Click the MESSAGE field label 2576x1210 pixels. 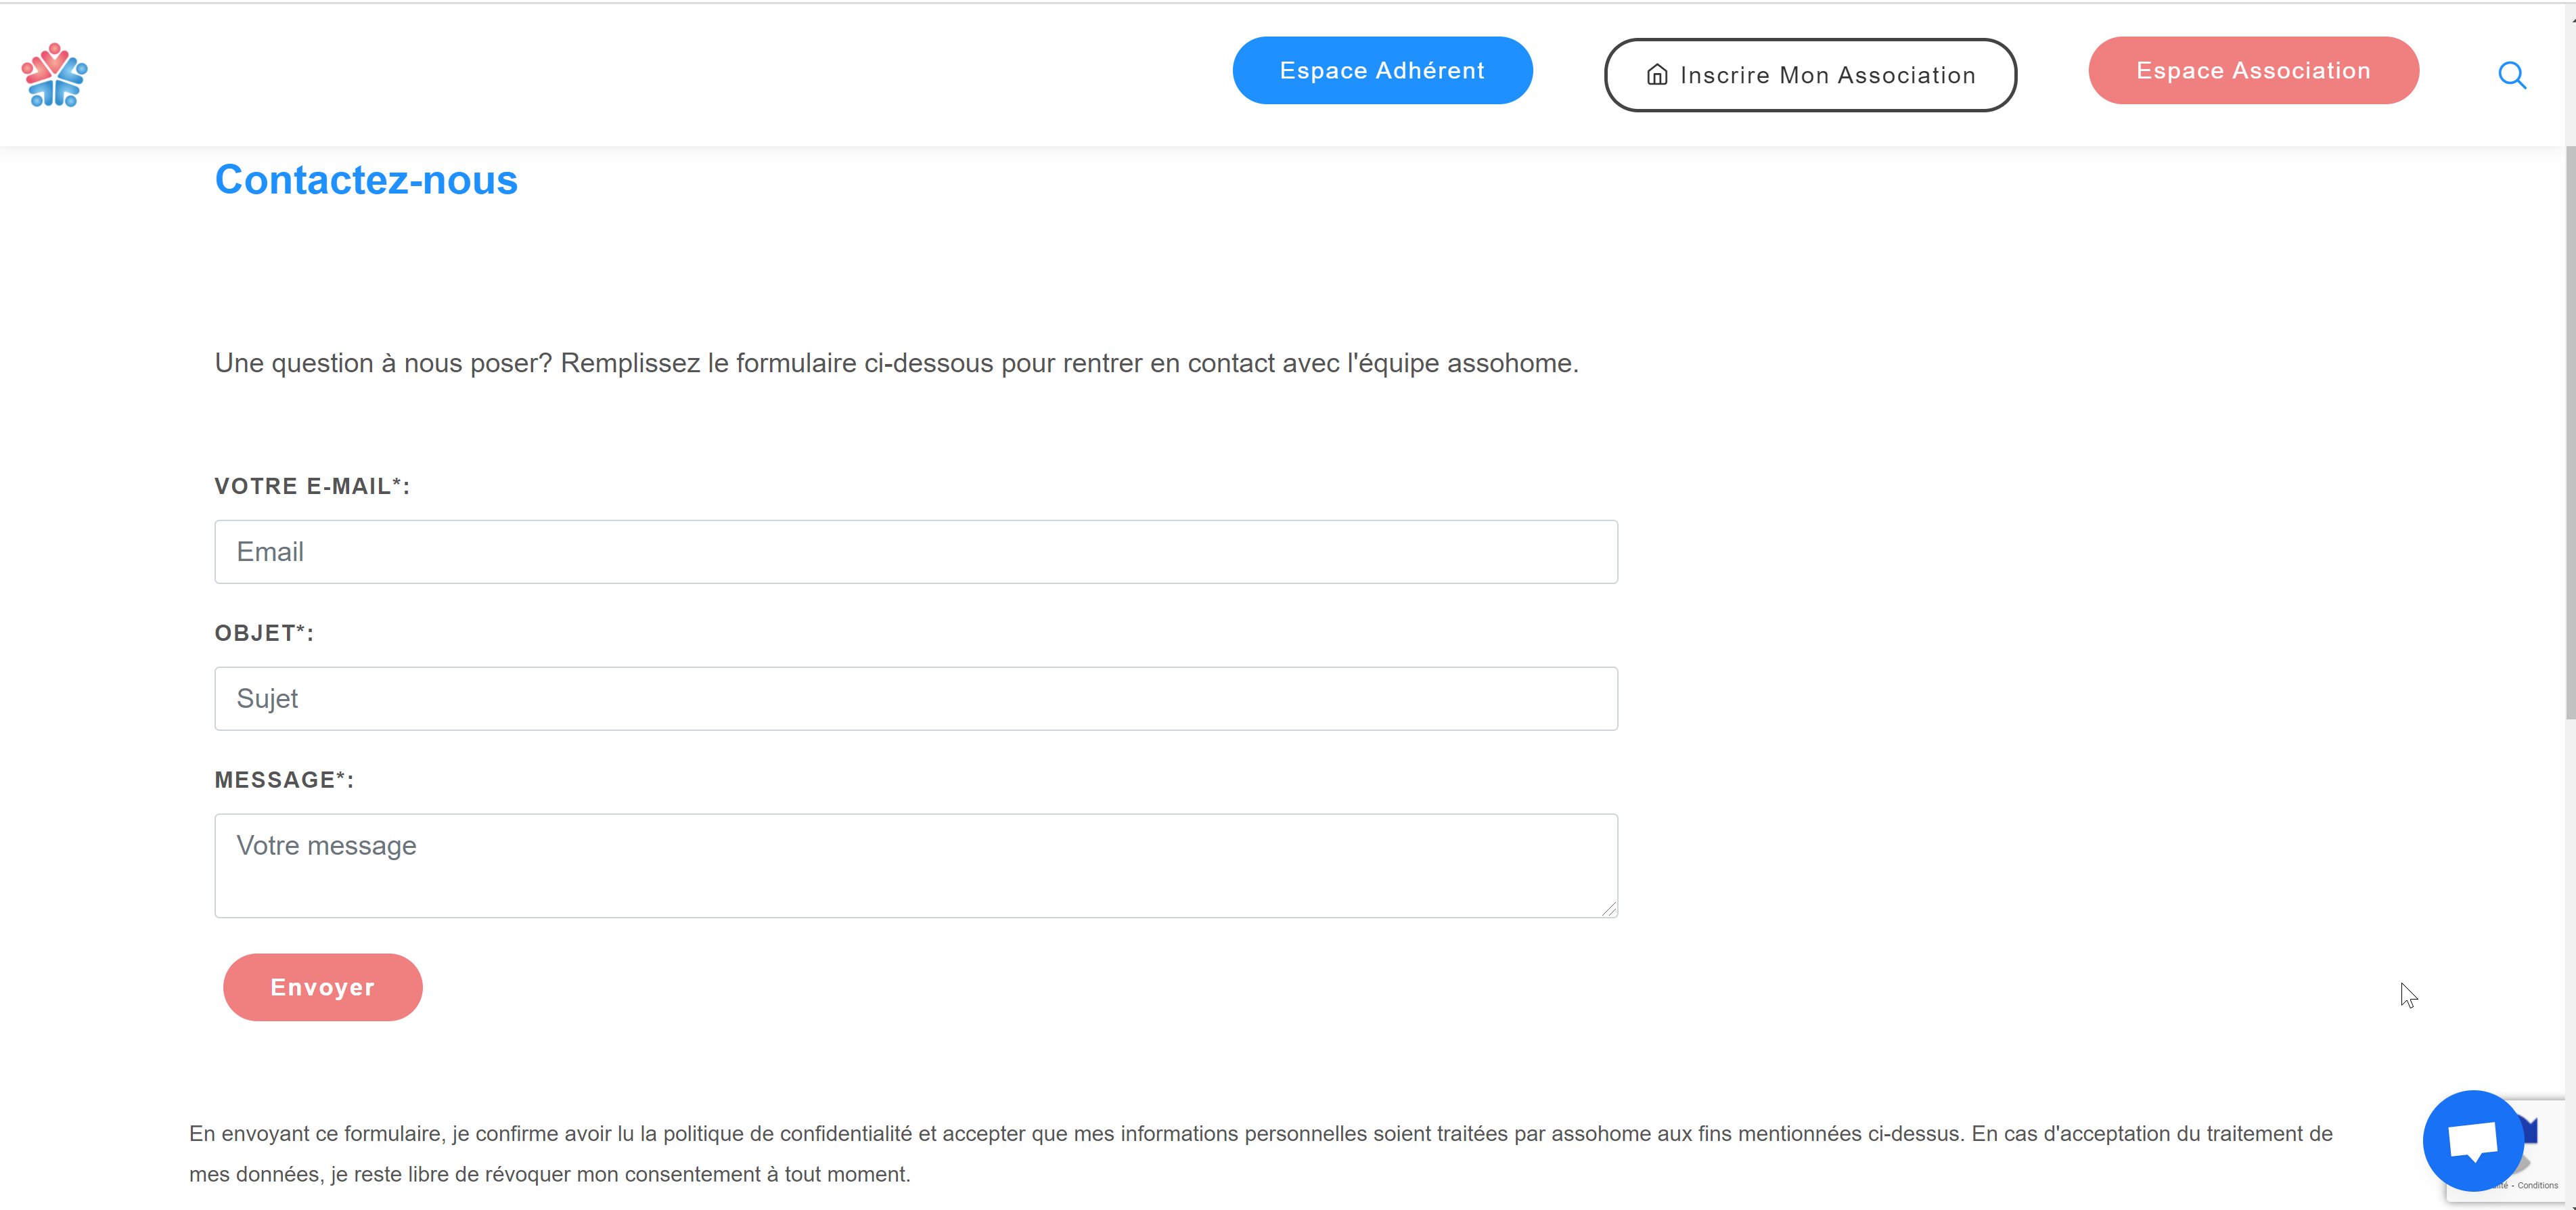coord(284,780)
